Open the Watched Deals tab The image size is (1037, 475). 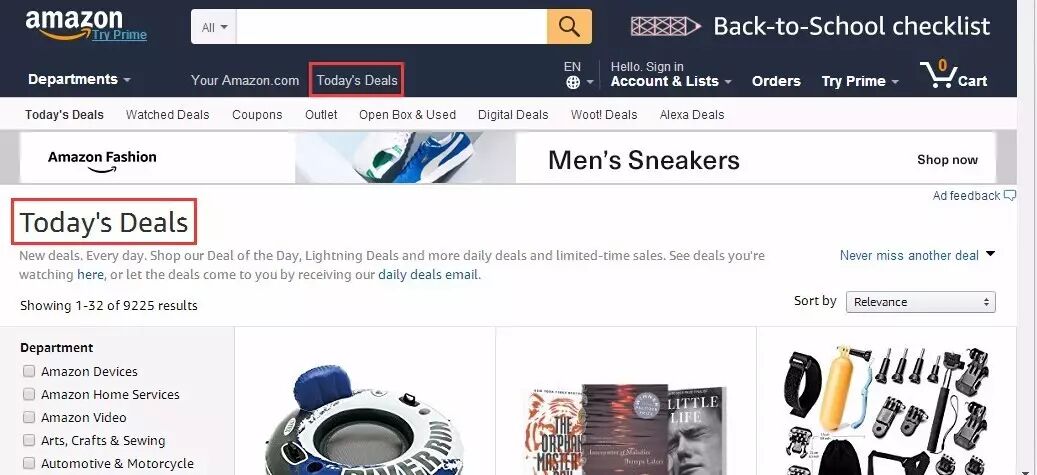167,114
